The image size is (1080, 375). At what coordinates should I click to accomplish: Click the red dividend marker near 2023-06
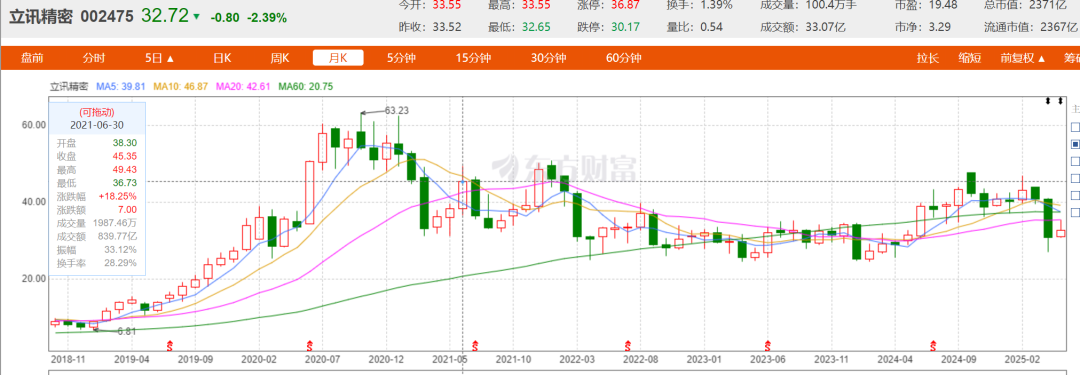coord(767,344)
